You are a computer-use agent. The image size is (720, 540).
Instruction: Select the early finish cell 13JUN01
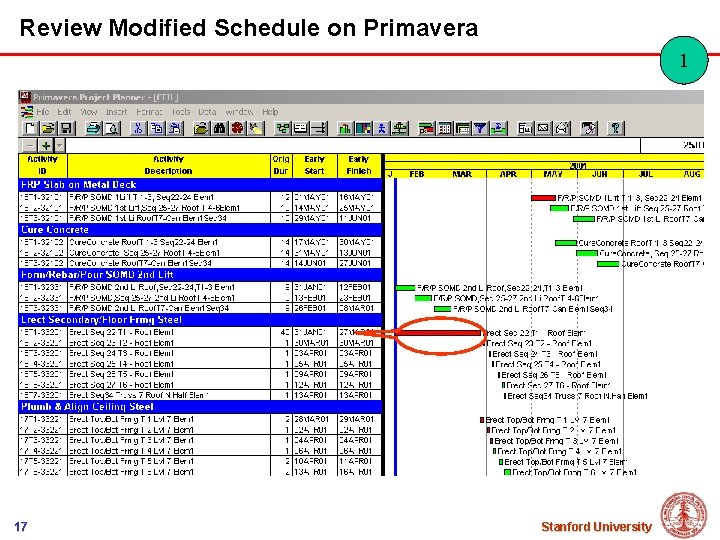tap(359, 253)
